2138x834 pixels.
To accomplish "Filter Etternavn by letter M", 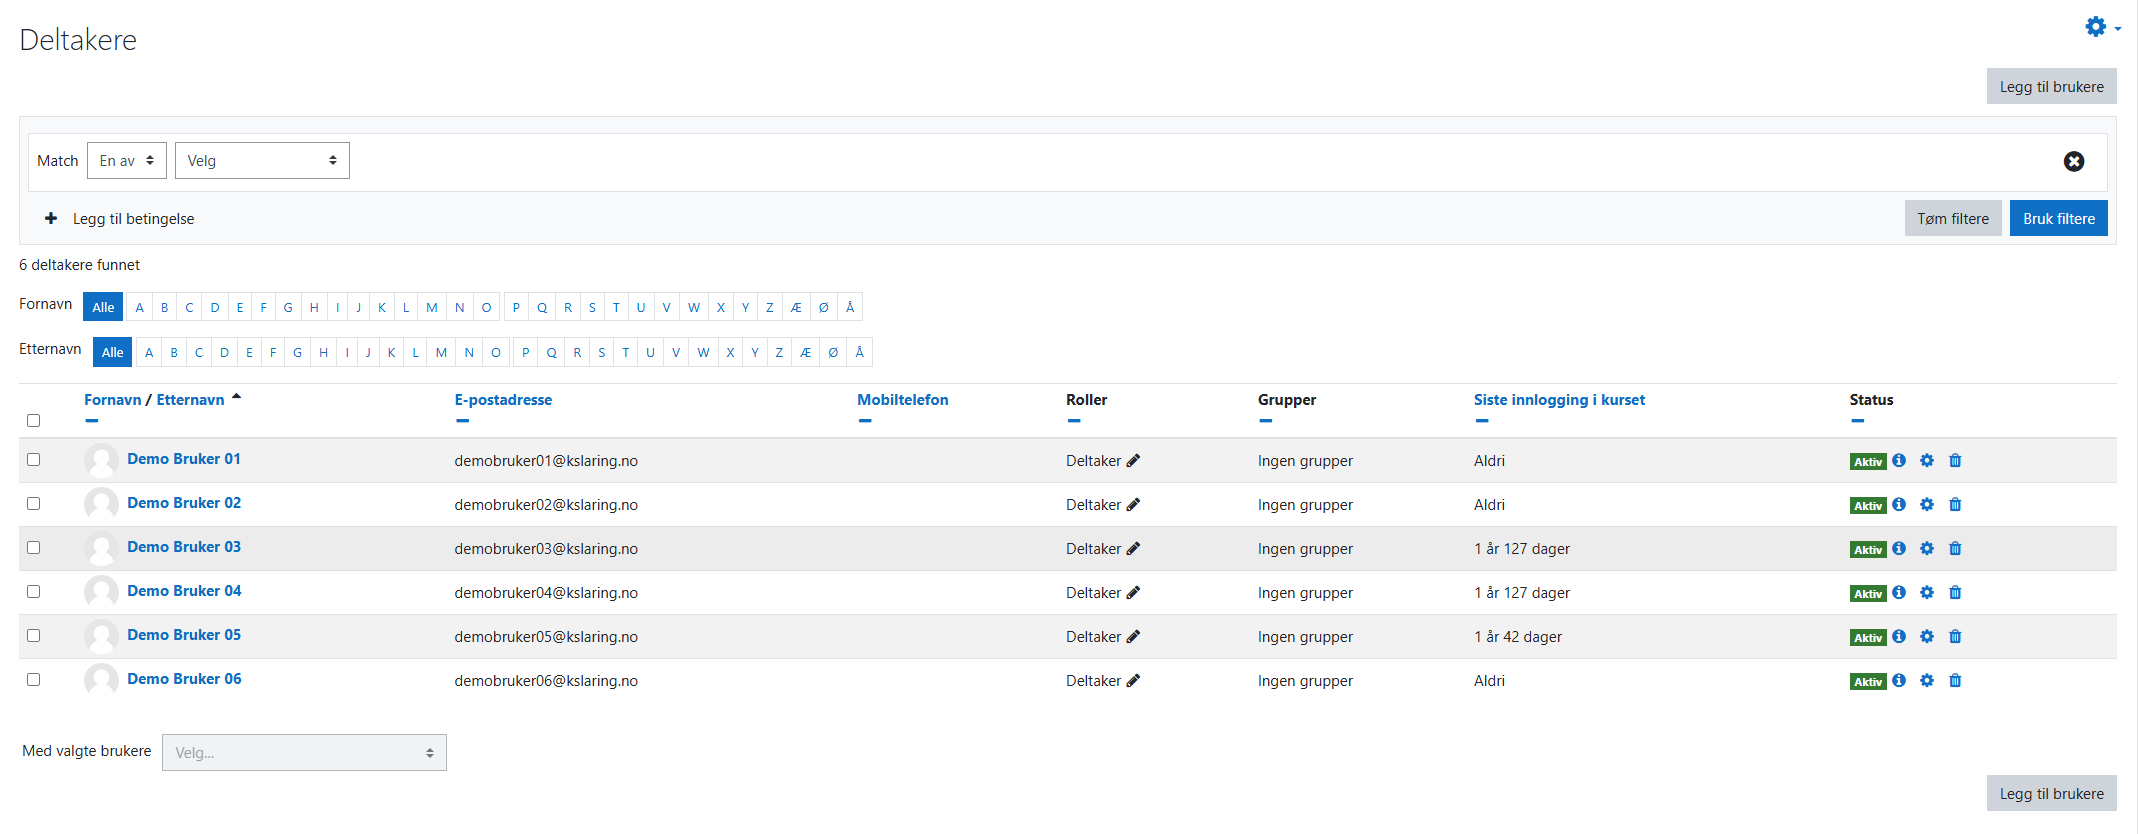I will tap(441, 352).
